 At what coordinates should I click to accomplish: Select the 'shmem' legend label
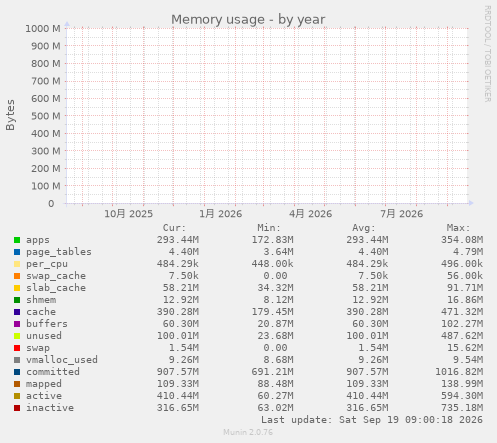[41, 300]
